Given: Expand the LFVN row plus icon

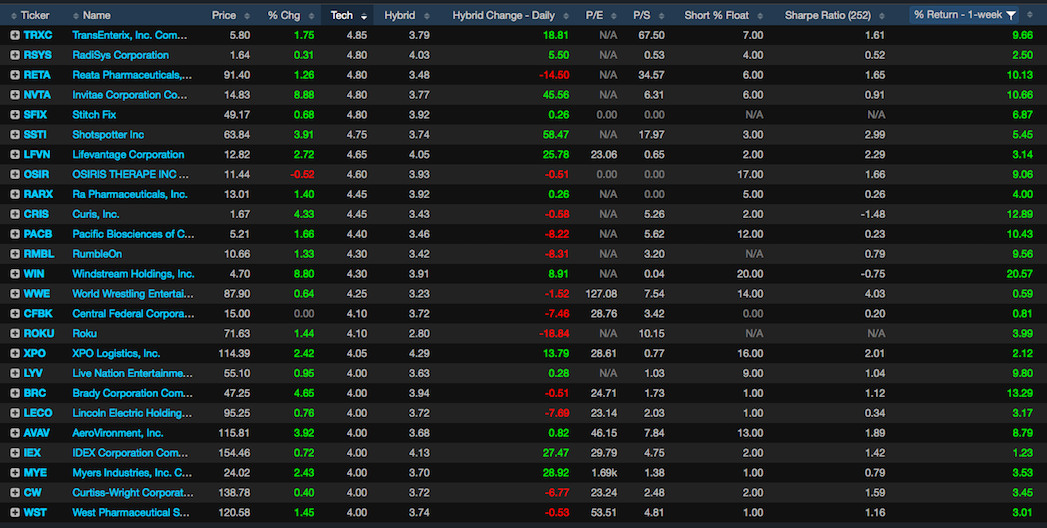Looking at the screenshot, I should click(15, 155).
